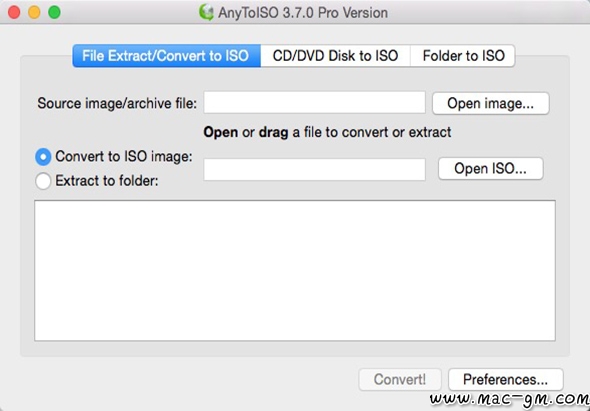The image size is (590, 411).
Task: Minimize the window using the yellow button
Action: tap(34, 12)
